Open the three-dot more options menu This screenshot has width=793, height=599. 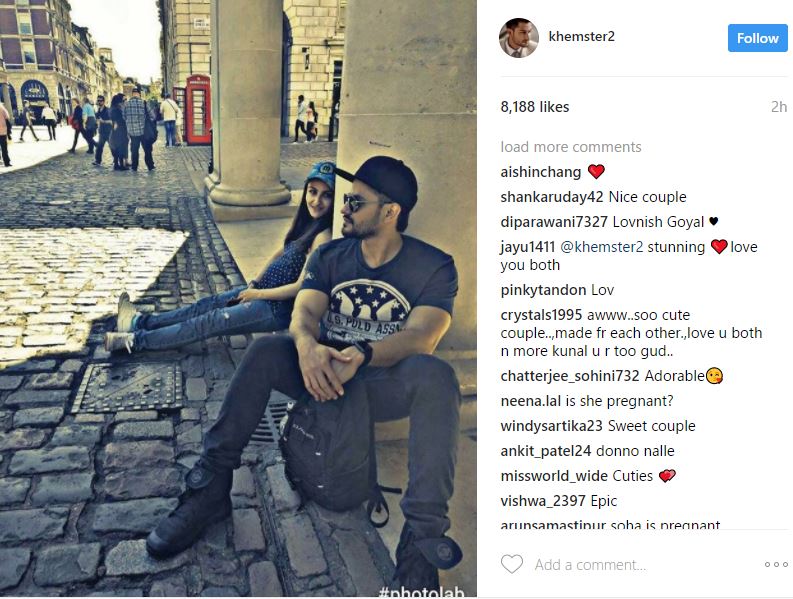pos(776,564)
